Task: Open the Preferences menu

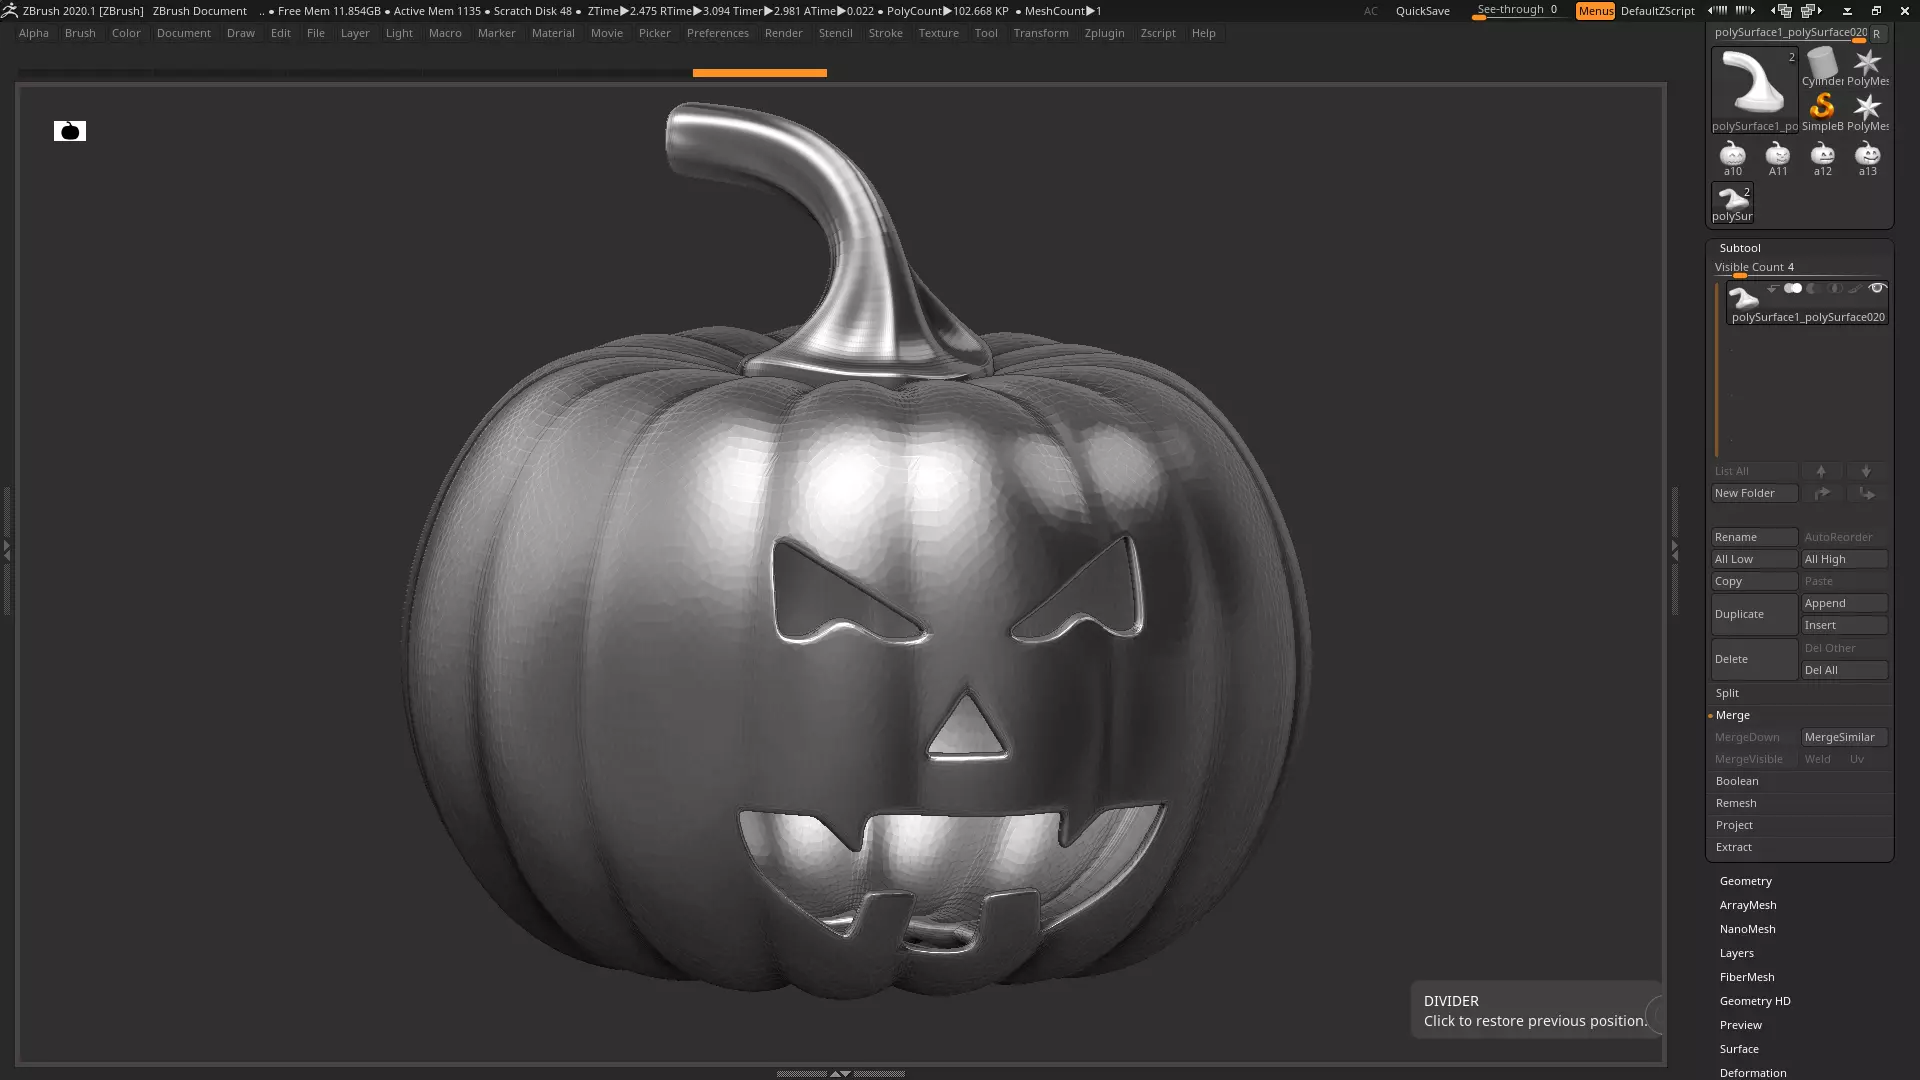Action: [717, 33]
